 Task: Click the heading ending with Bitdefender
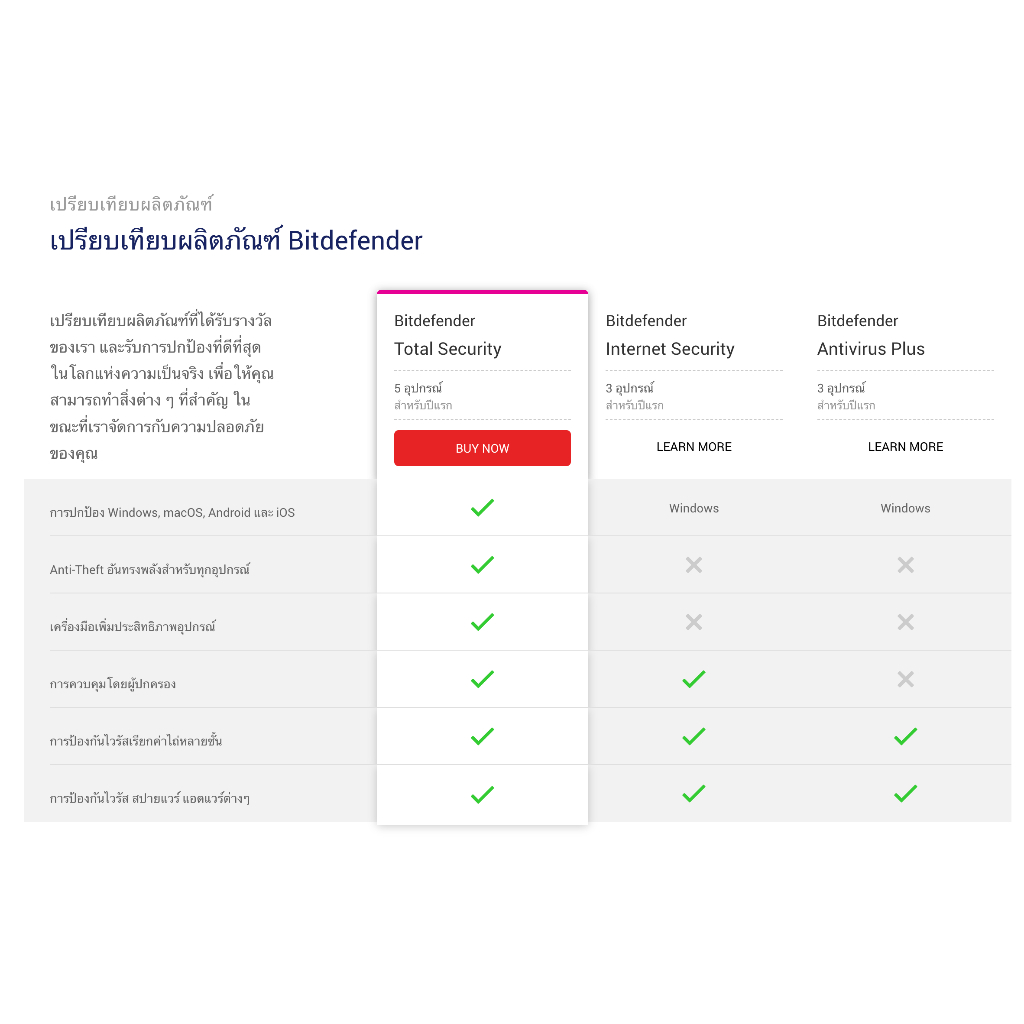point(236,241)
